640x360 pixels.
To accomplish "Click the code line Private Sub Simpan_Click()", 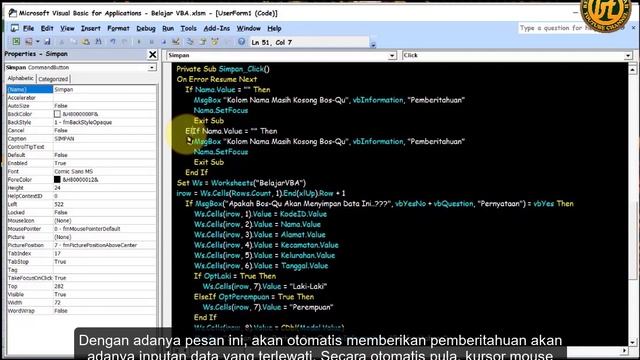I will [223, 69].
